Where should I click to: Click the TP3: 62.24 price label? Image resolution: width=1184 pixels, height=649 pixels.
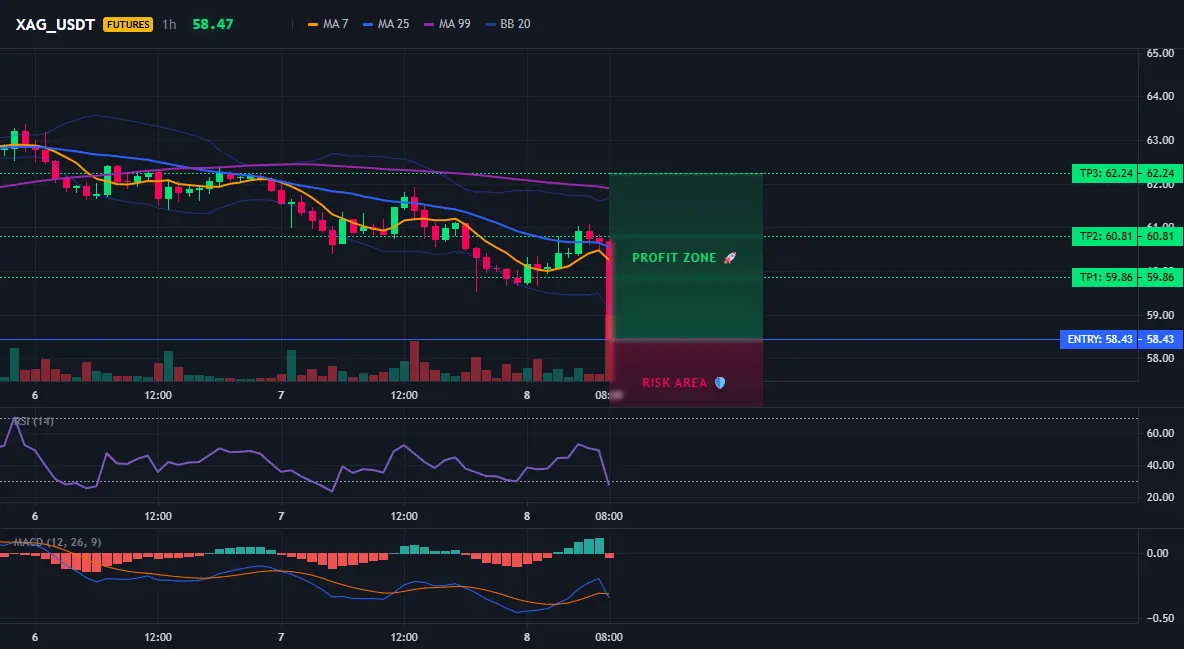1105,174
